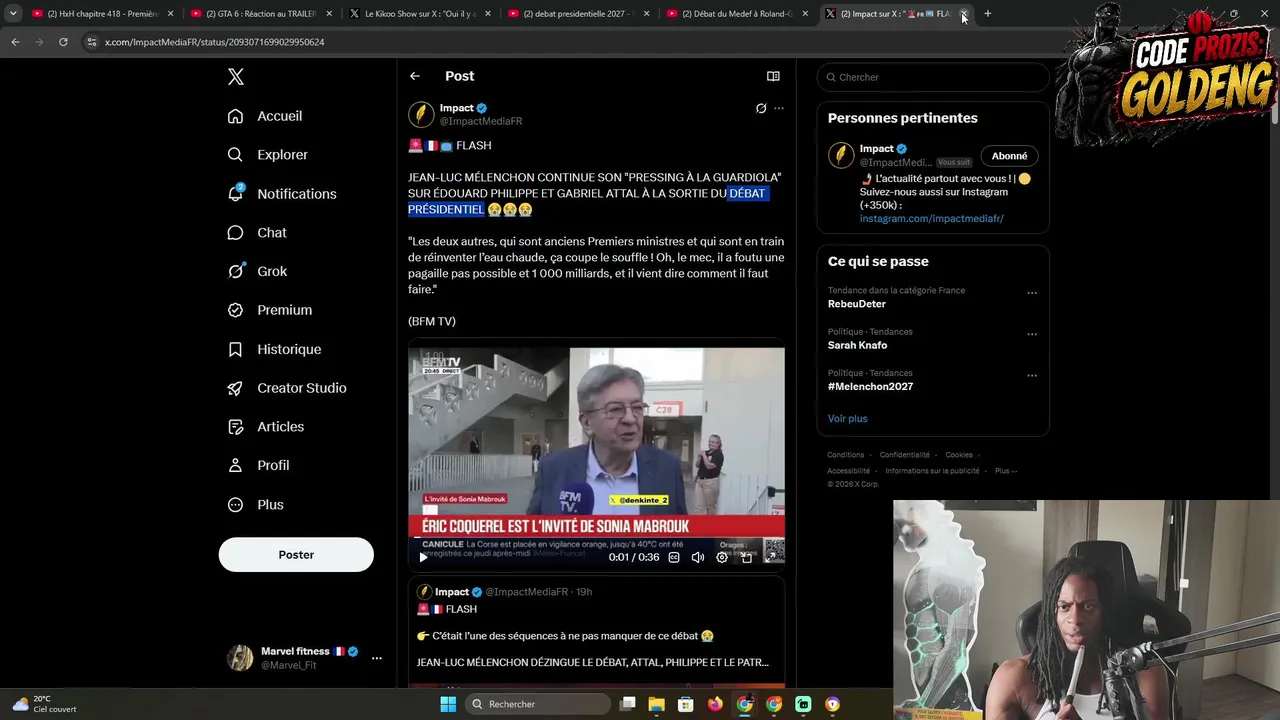Switch to the Le Kikoo Show sur X tab

pos(418,14)
